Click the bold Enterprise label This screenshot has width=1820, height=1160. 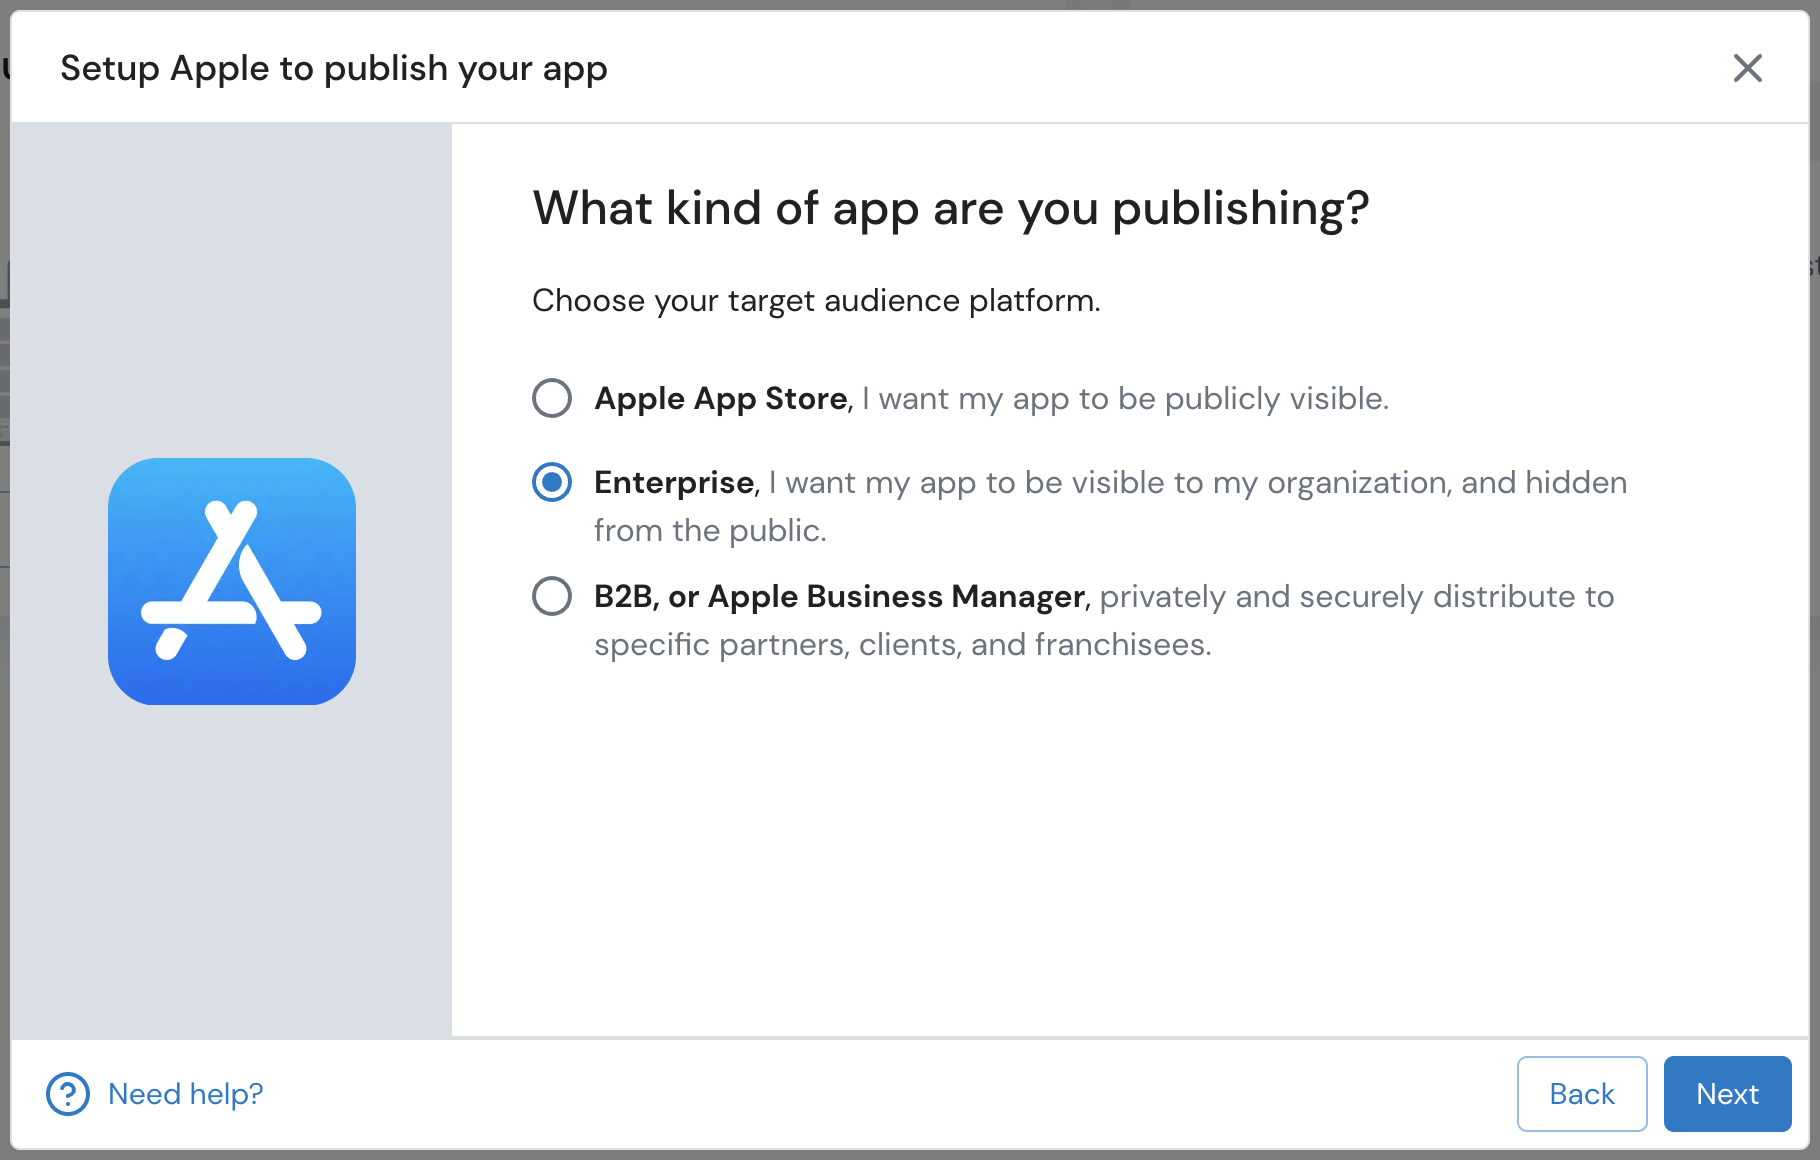674,482
